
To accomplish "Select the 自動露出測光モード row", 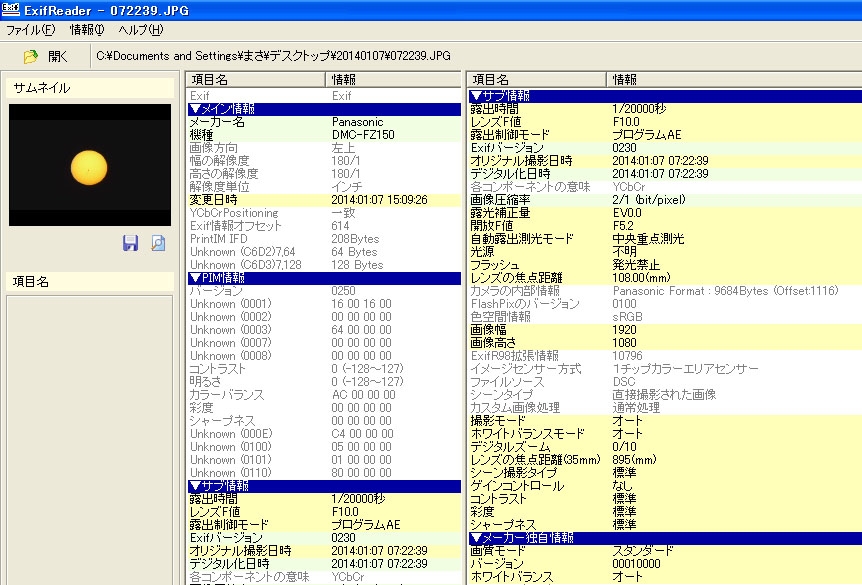I will click(x=665, y=239).
